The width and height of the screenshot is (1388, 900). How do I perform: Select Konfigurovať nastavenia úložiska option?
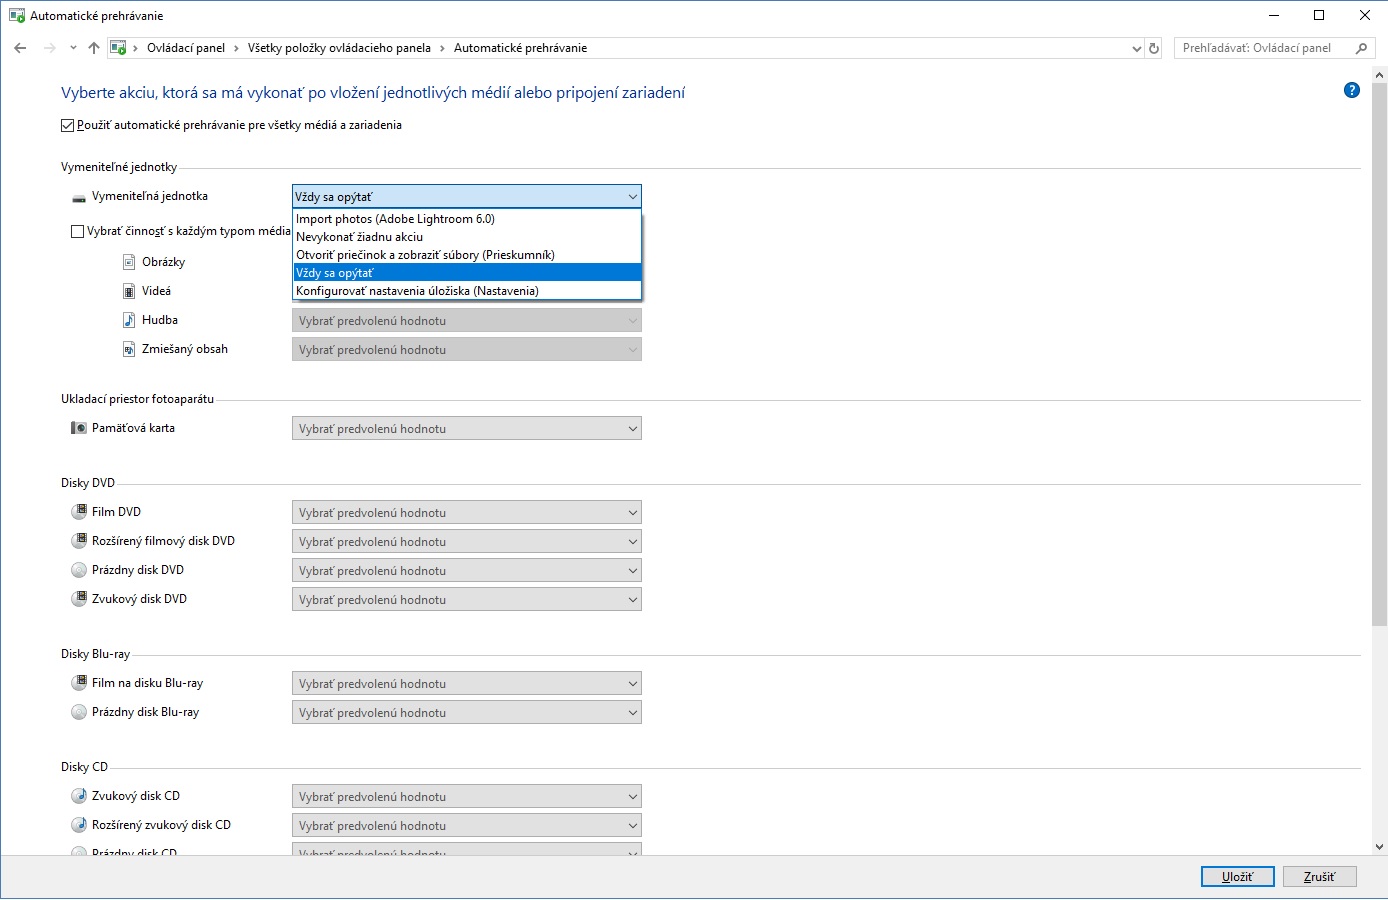(x=467, y=291)
